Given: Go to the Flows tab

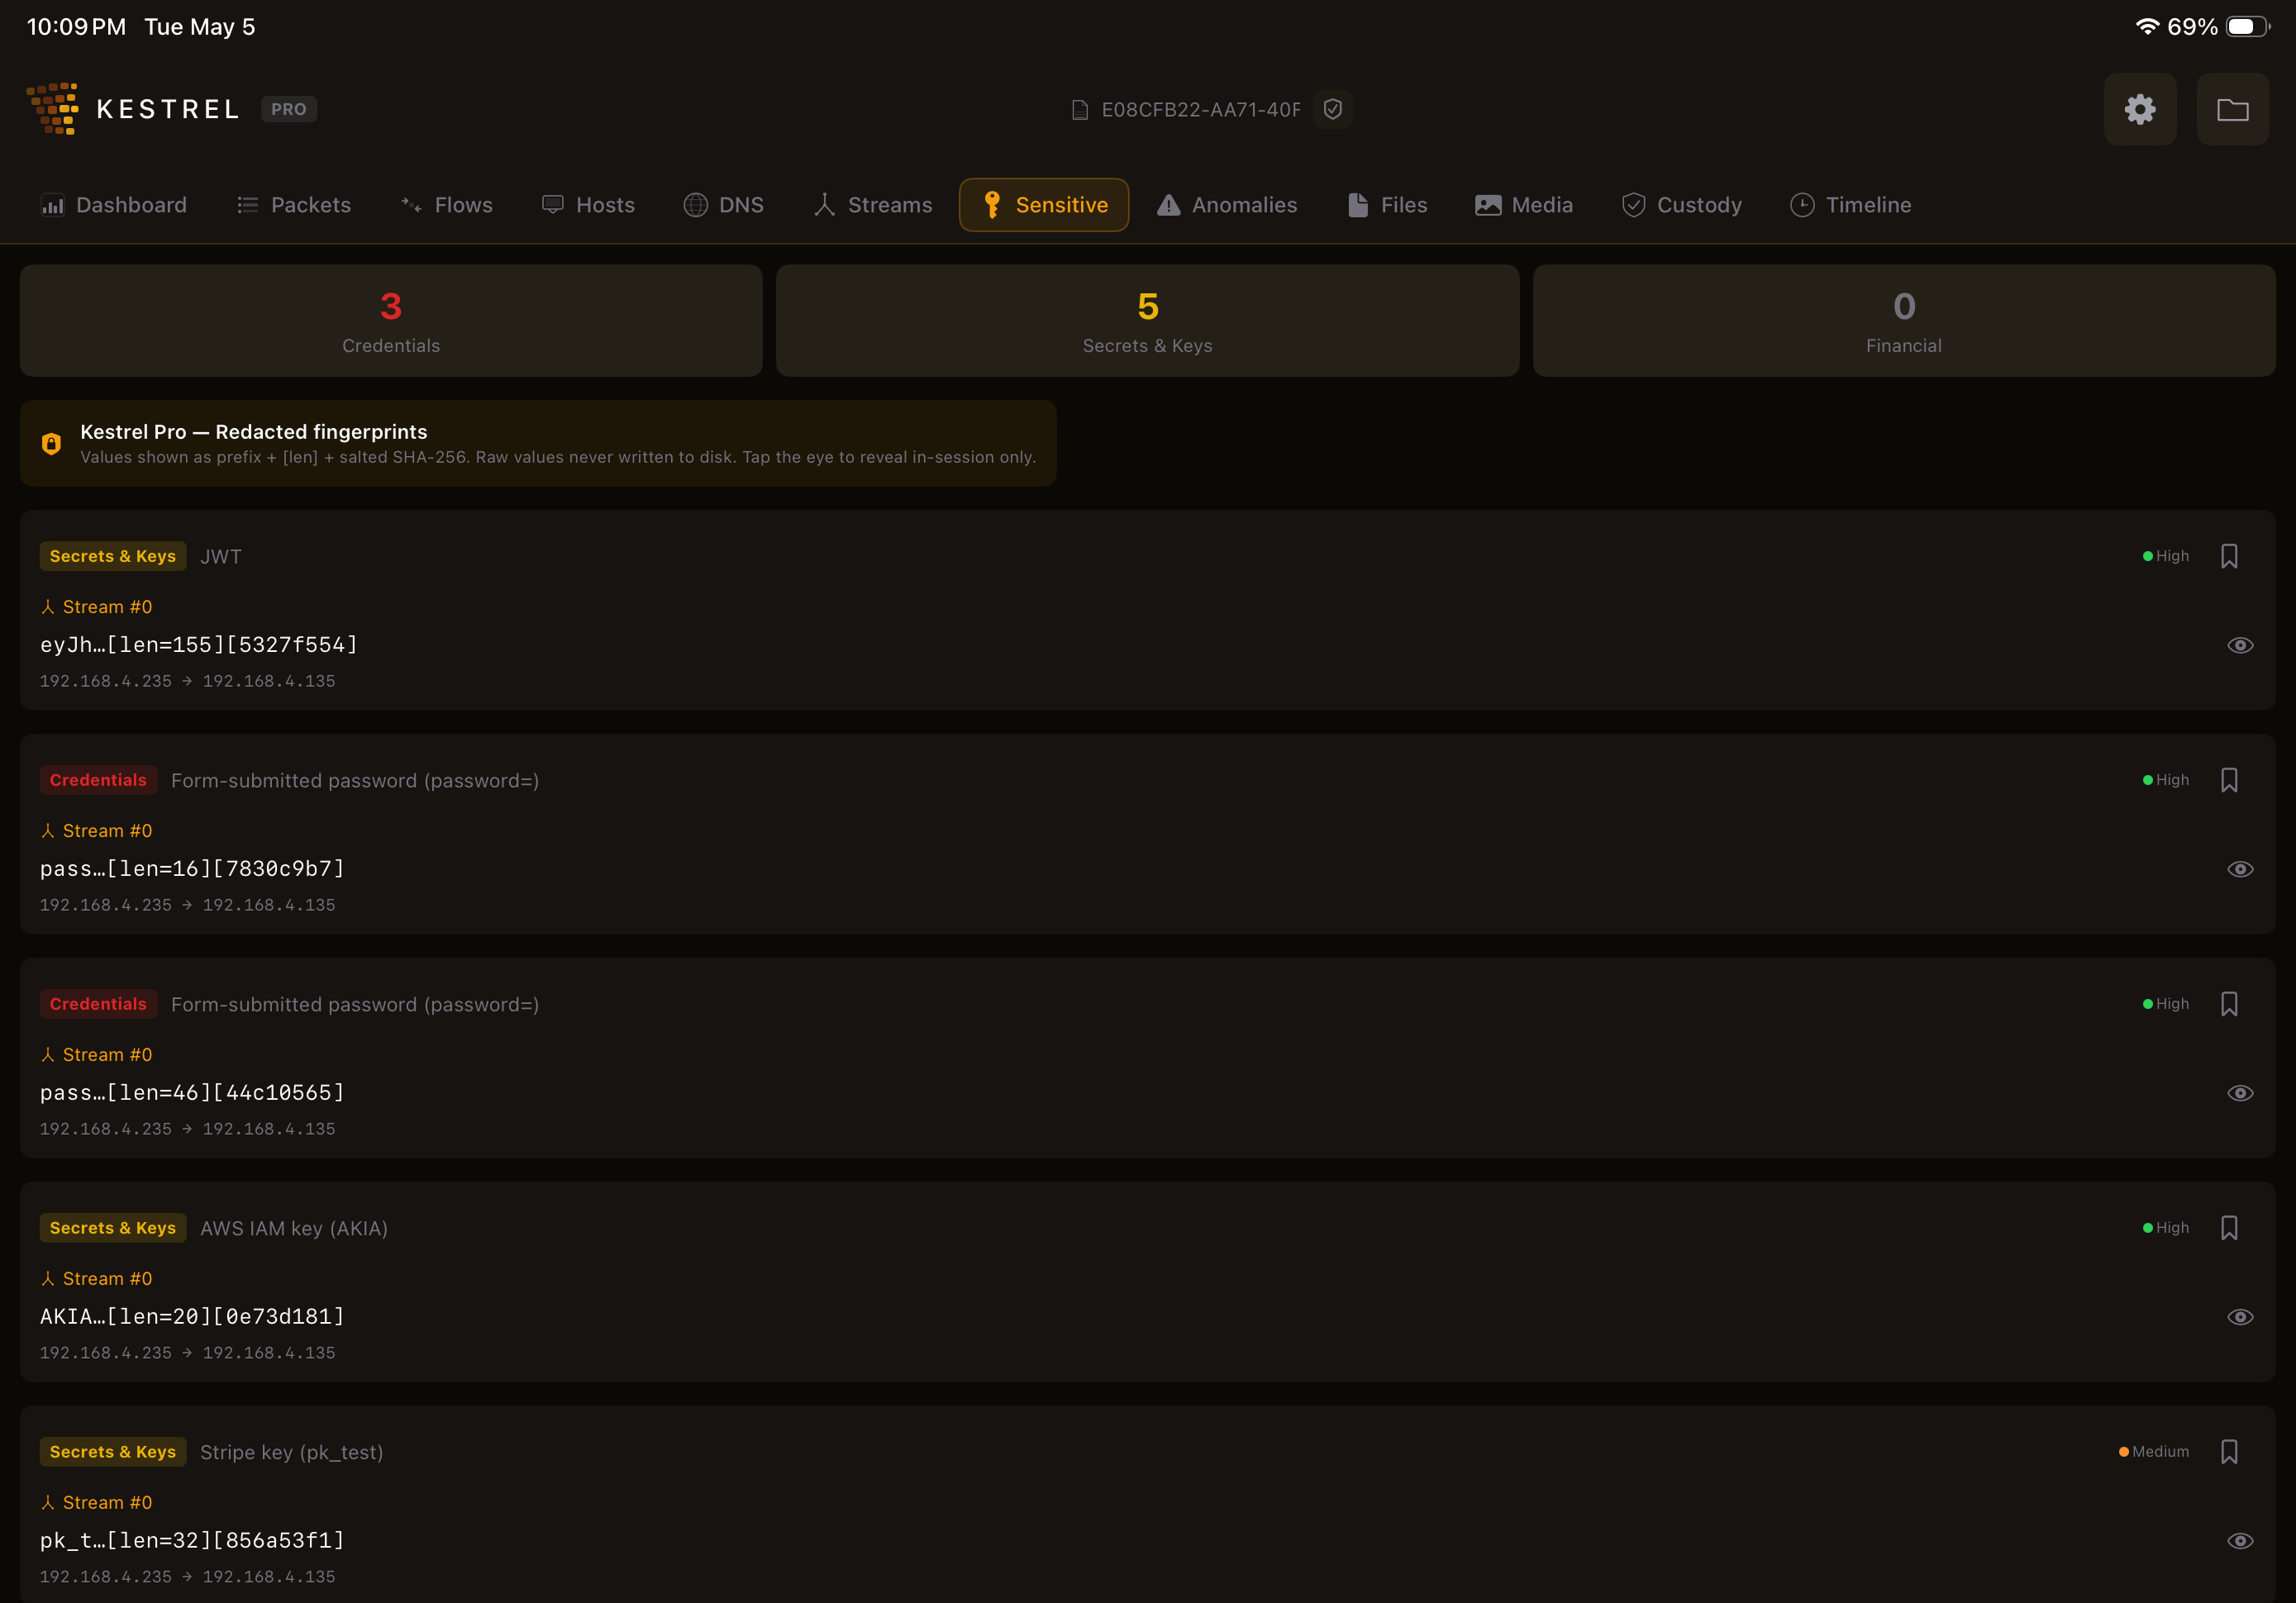Looking at the screenshot, I should [447, 205].
